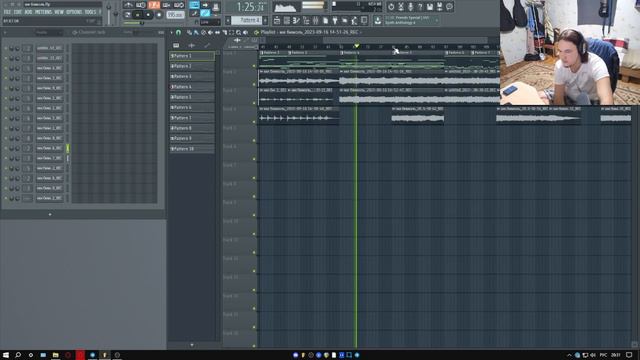Select the playlist playback speaker tool
The height and width of the screenshot is (360, 640).
pyautogui.click(x=245, y=32)
